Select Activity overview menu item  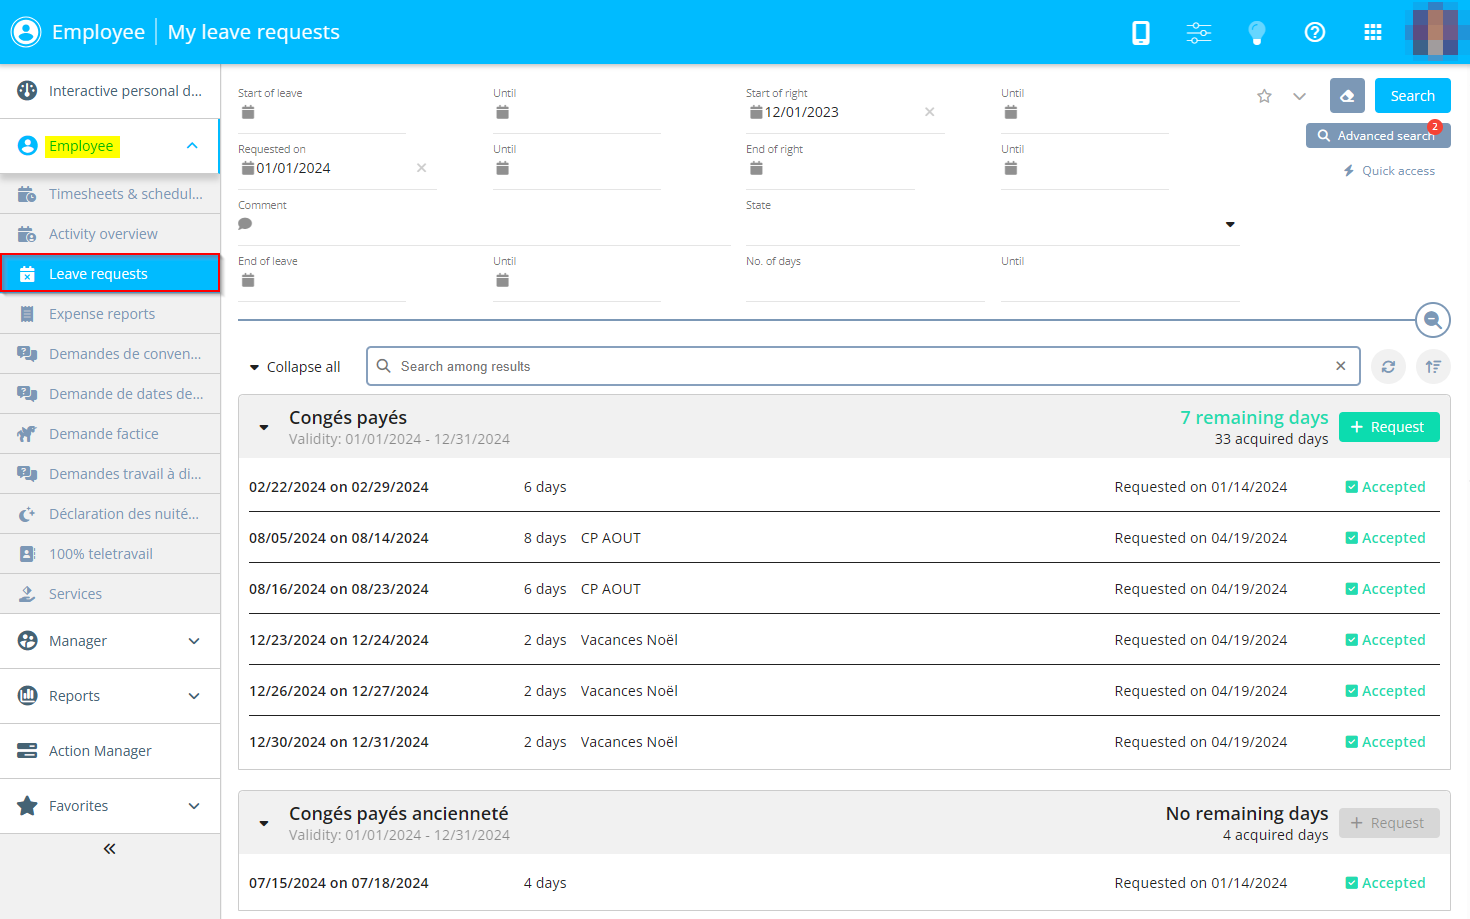coord(103,234)
